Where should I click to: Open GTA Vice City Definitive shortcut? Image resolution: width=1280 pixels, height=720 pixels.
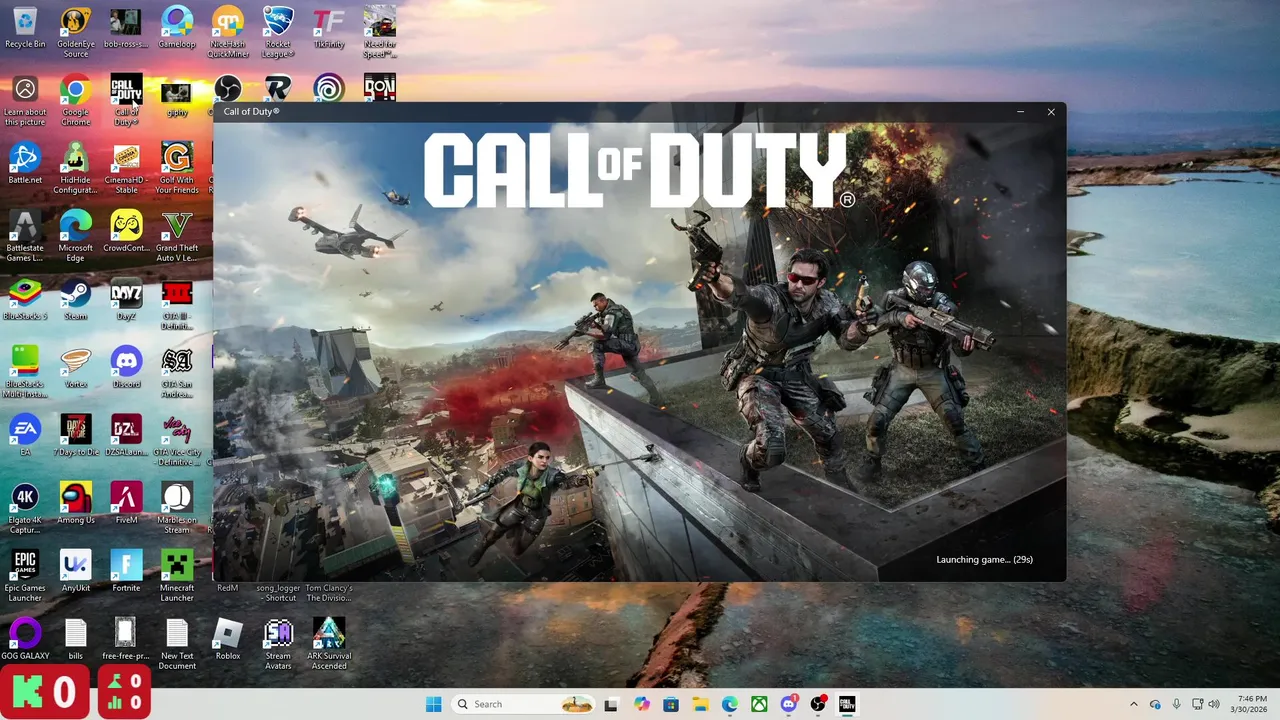tap(177, 440)
